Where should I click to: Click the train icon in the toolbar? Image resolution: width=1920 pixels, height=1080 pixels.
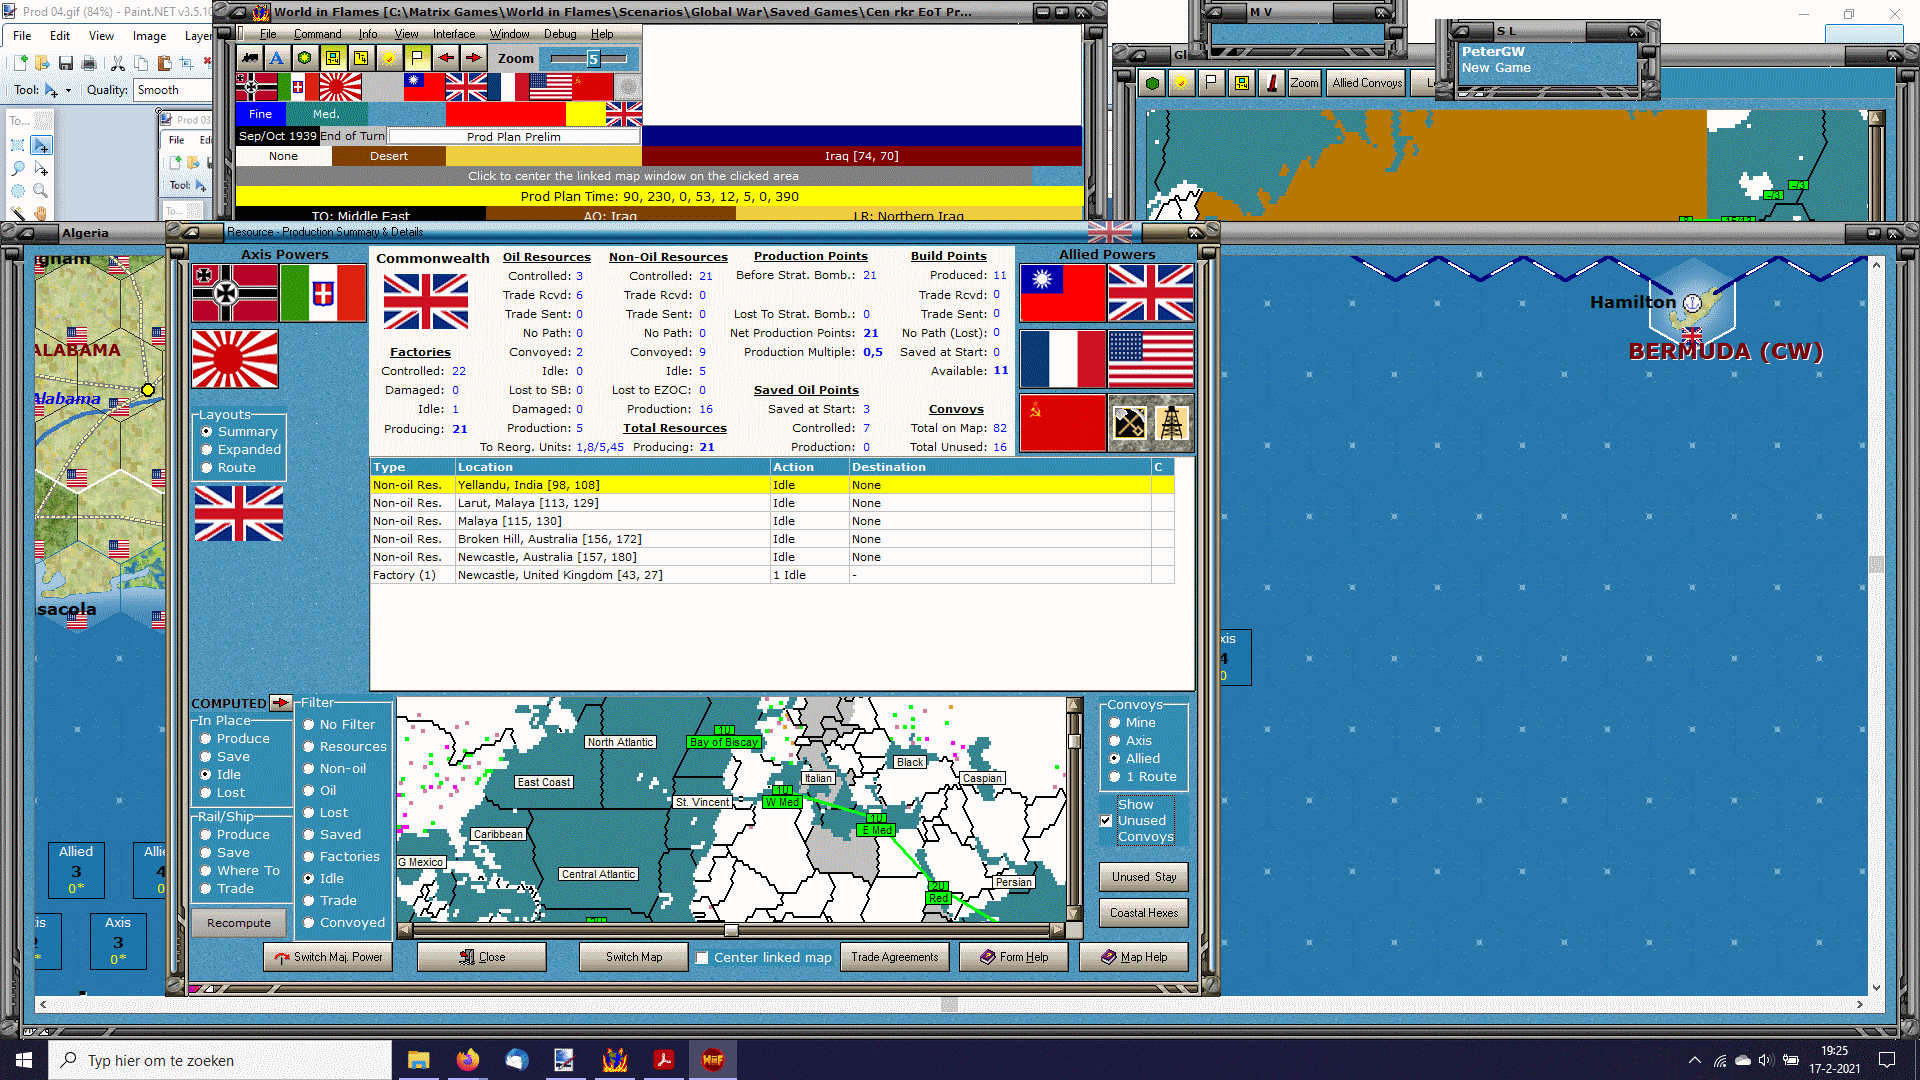250,58
